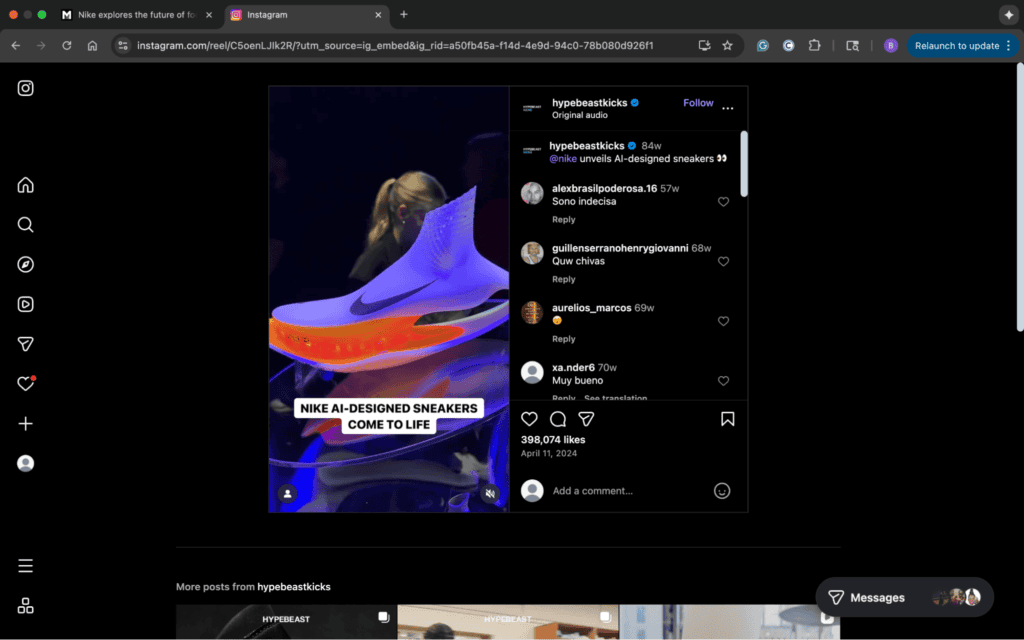The width and height of the screenshot is (1024, 640).
Task: Switch to the Nike explores the future tab
Action: click(x=137, y=14)
